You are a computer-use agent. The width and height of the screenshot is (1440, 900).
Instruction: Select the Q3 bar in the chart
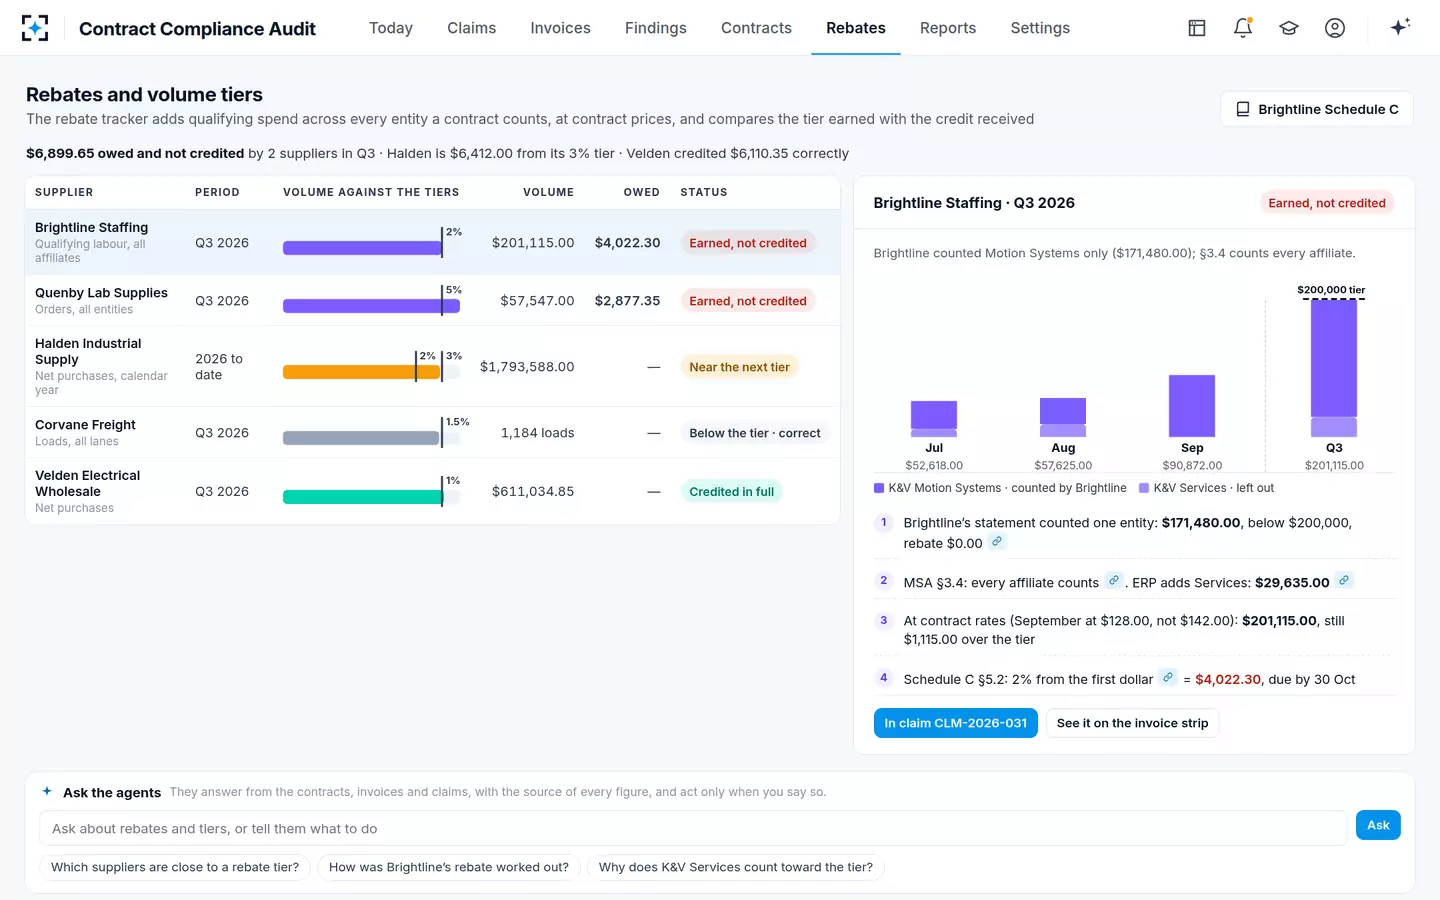point(1334,368)
